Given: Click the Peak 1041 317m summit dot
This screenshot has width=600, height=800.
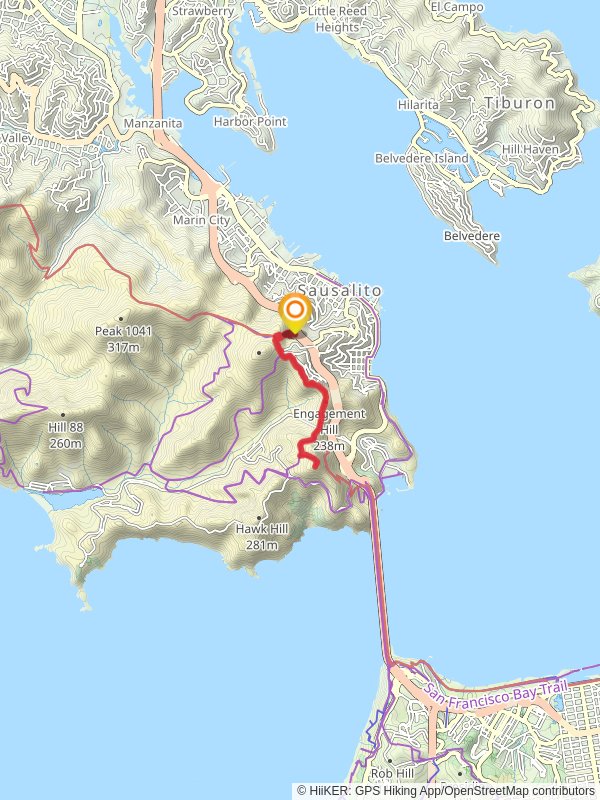Looking at the screenshot, I should coord(121,319).
